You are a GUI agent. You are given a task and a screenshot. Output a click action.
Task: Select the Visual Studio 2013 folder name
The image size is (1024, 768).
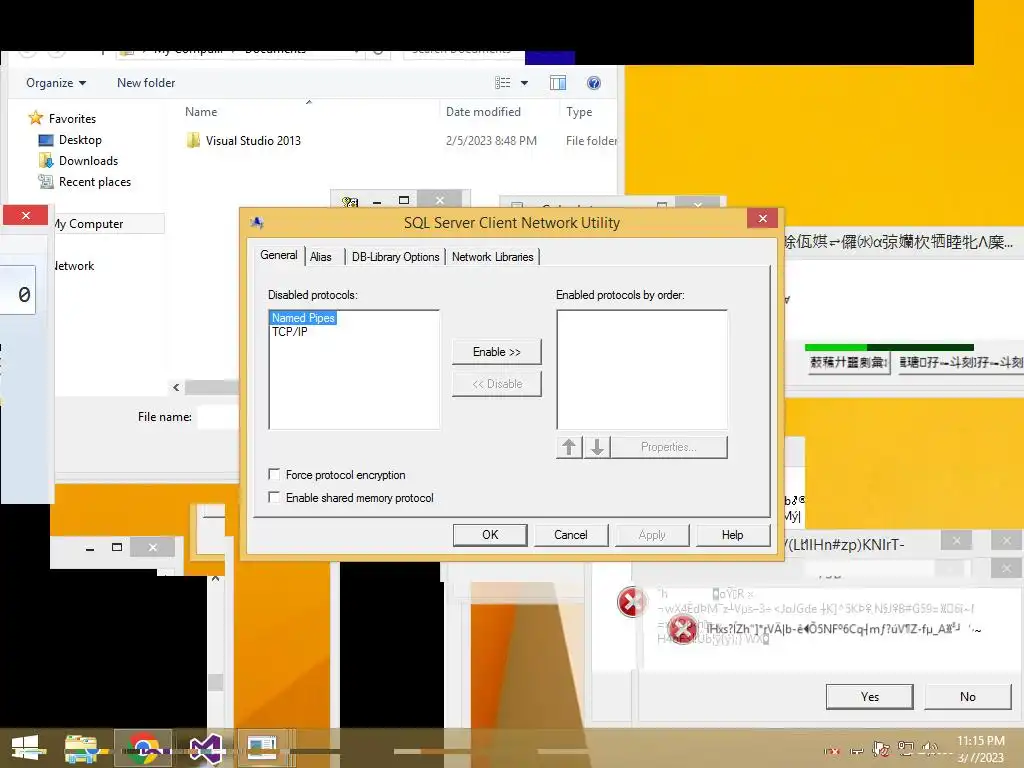tap(253, 140)
